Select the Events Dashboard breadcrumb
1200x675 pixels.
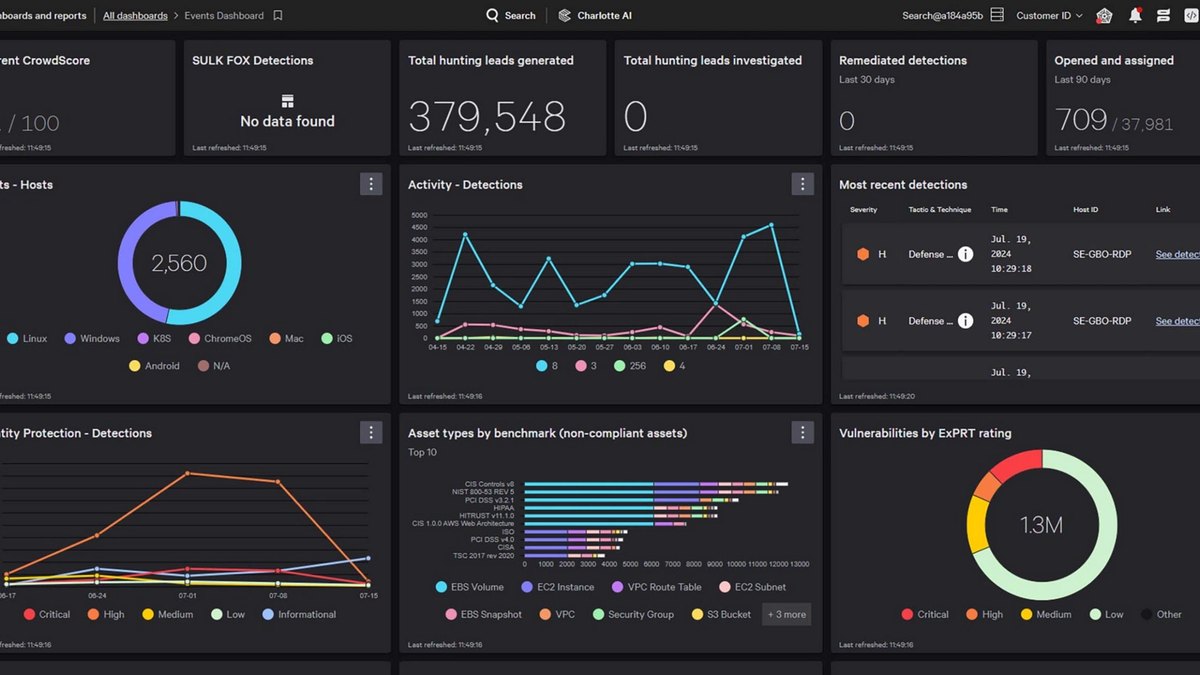(224, 16)
